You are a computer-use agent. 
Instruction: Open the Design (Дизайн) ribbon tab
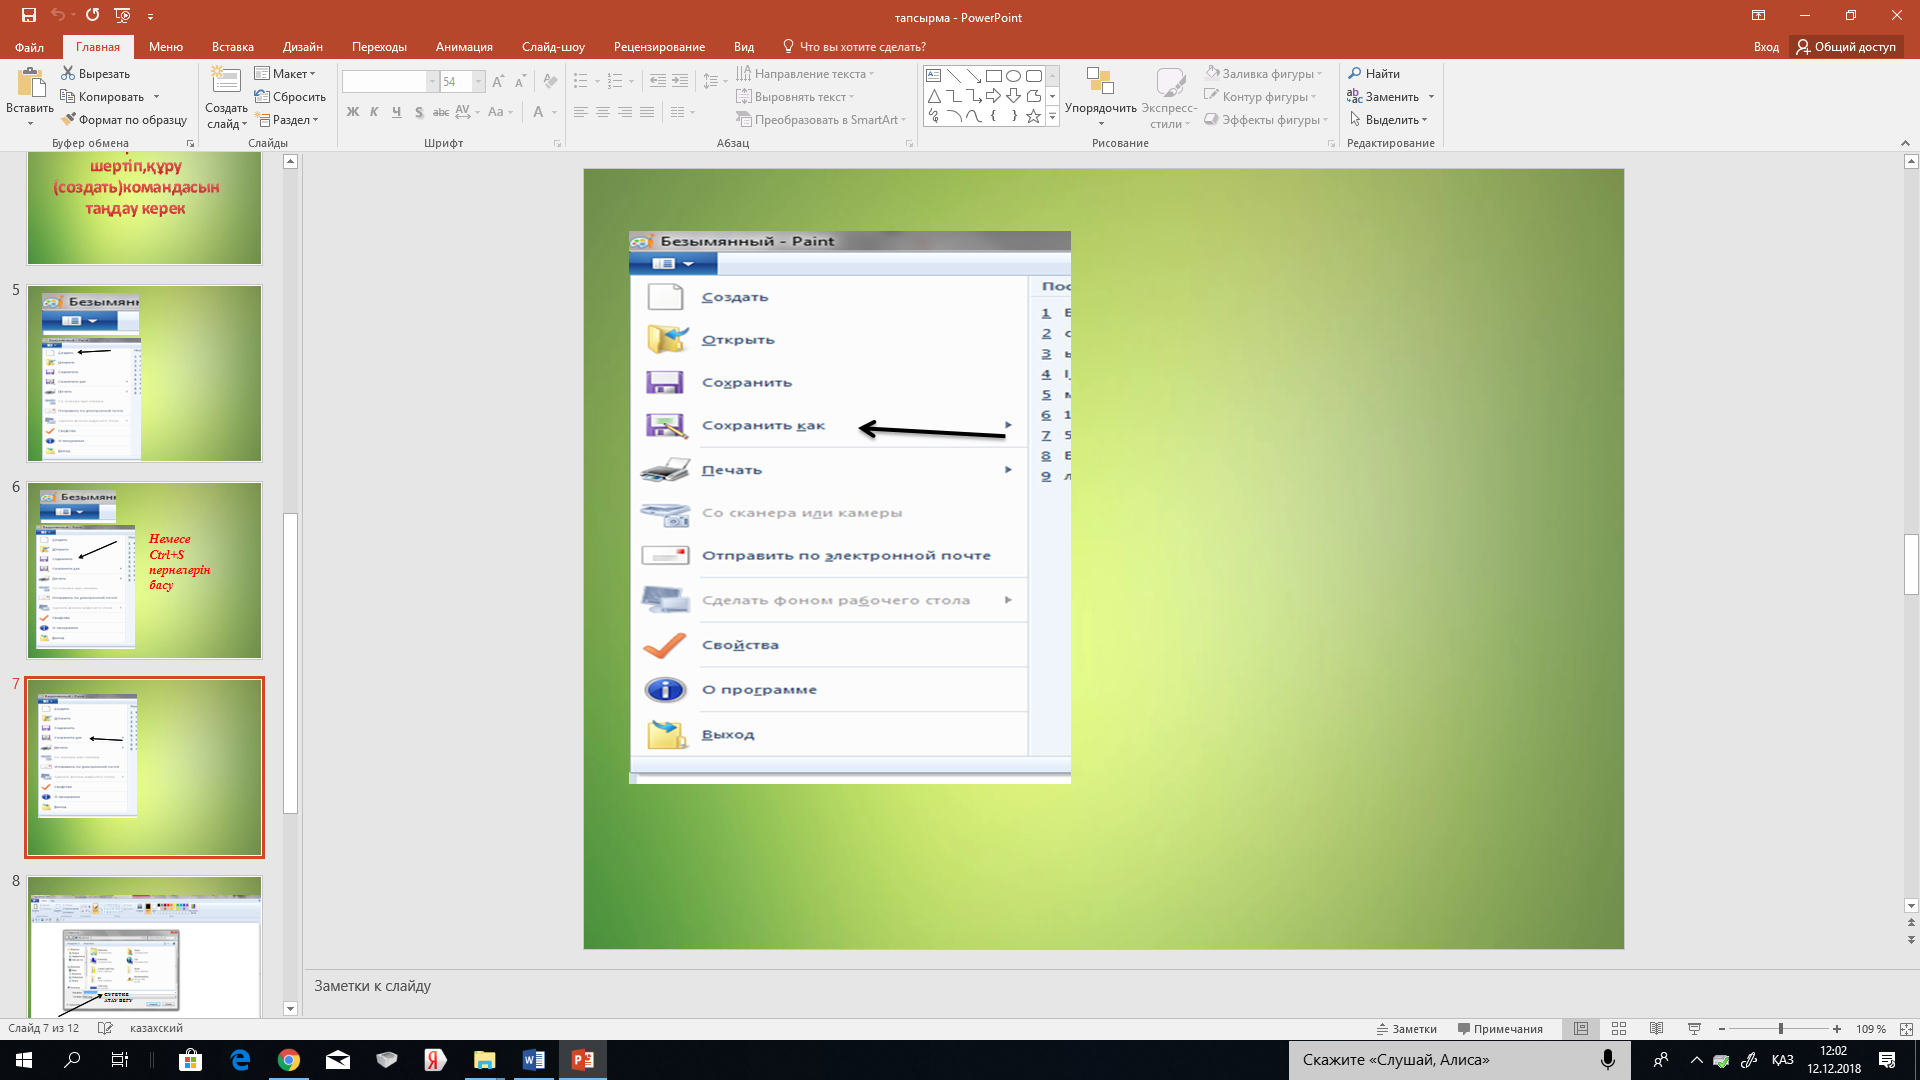[302, 47]
